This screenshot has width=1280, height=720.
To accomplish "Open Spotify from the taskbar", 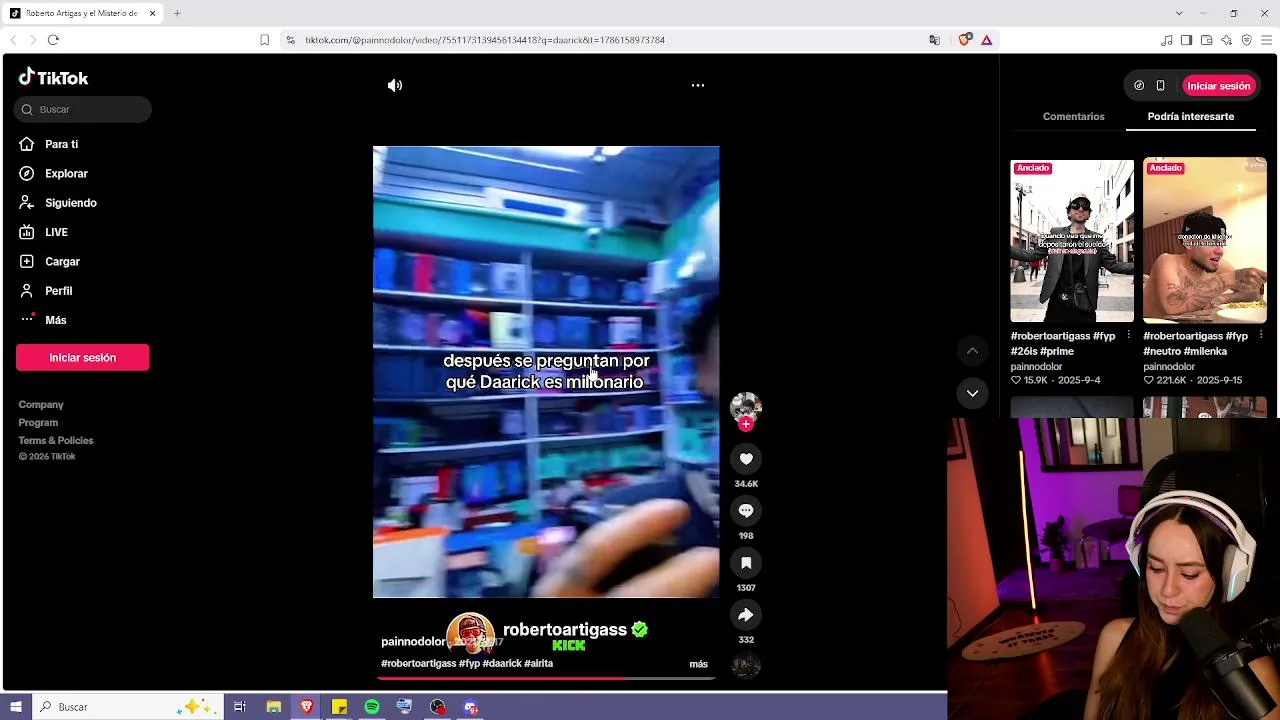I will pos(372,707).
